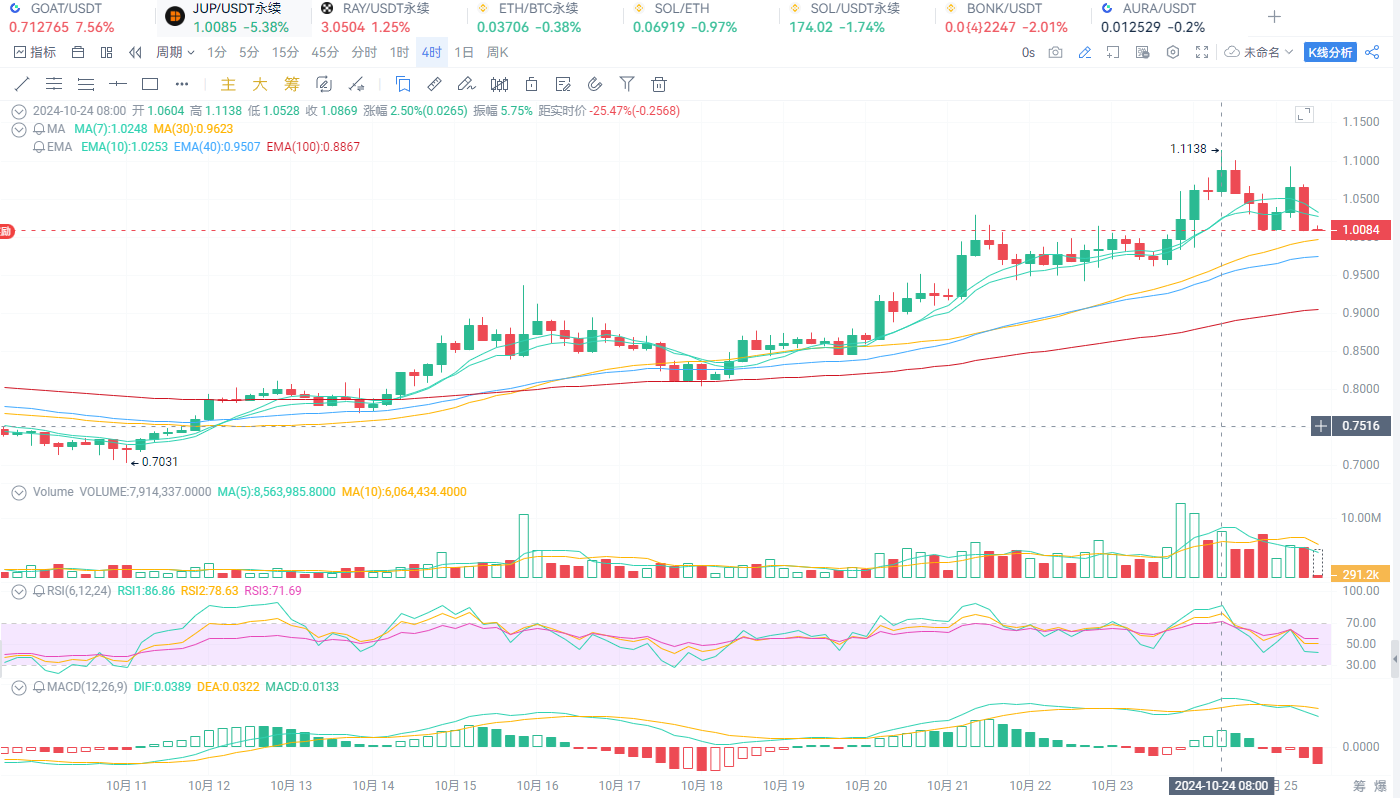This screenshot has width=1400, height=798.
Task: Click the 筹 label at bottom right
Action: 1359,785
